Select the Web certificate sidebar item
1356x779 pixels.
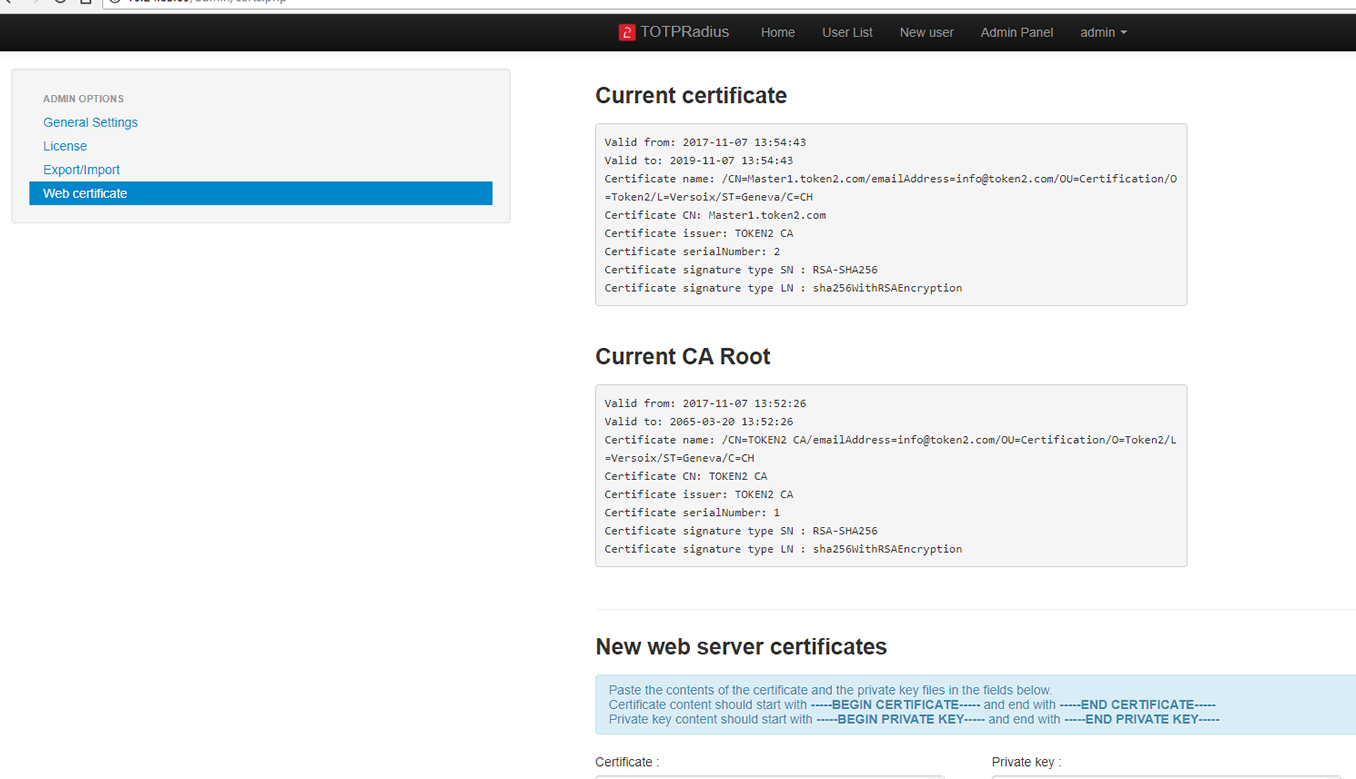coord(261,193)
